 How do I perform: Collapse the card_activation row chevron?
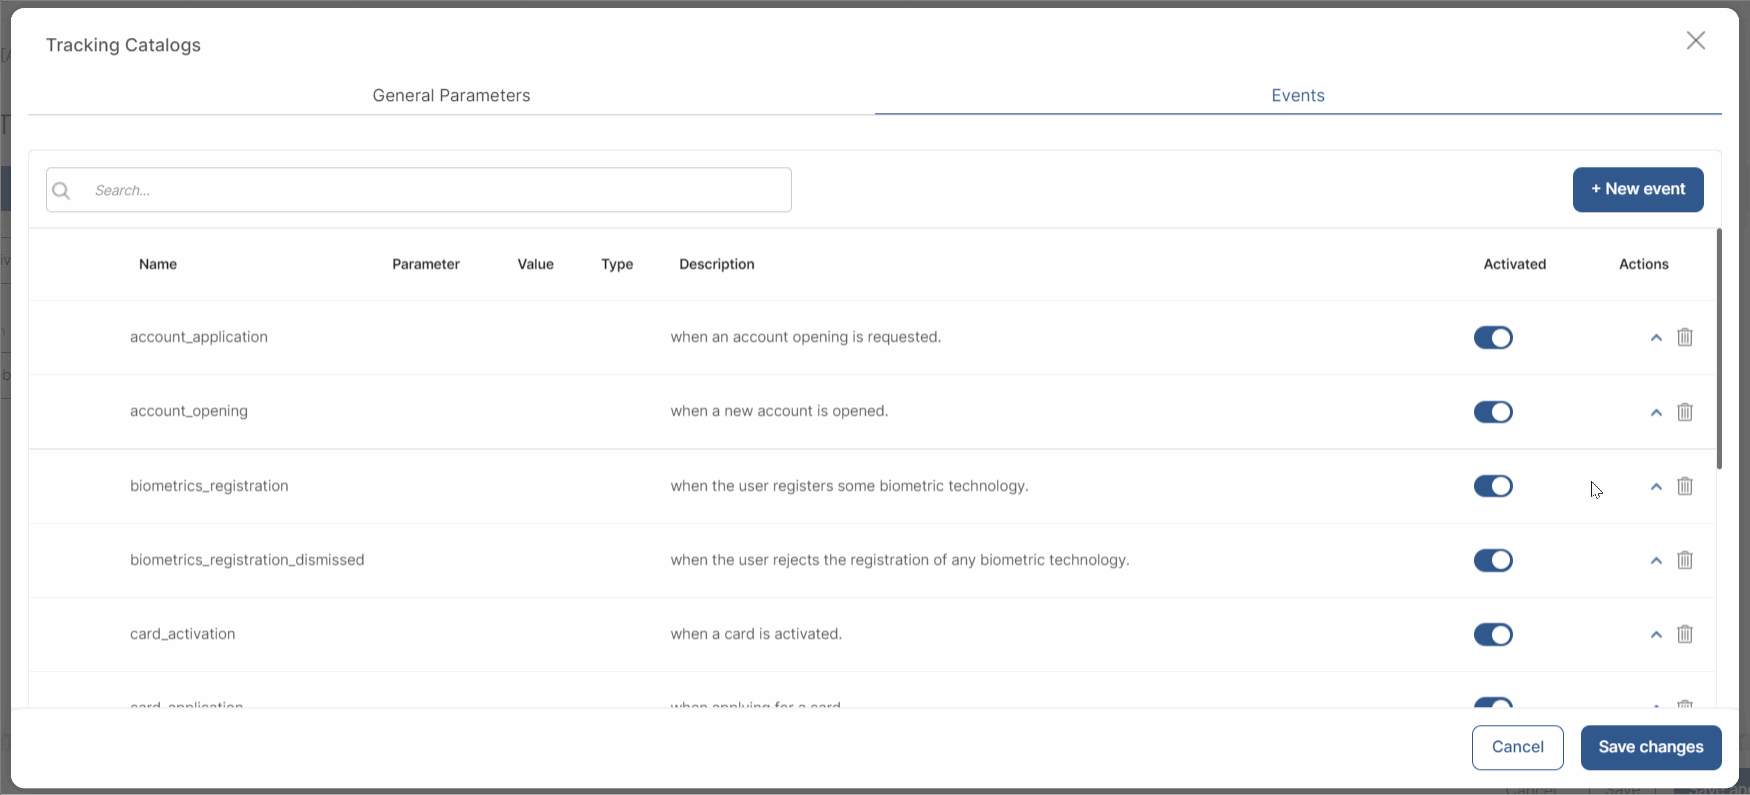pyautogui.click(x=1656, y=634)
